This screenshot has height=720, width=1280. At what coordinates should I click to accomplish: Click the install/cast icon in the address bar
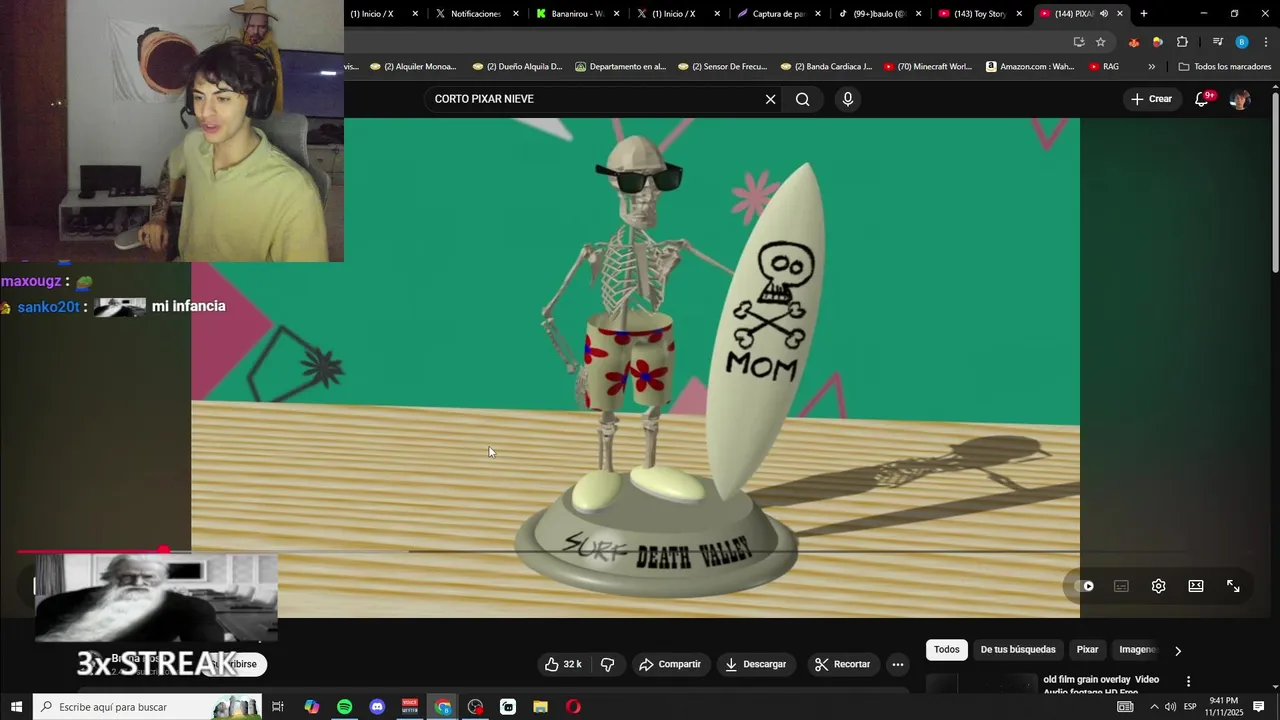(x=1079, y=42)
